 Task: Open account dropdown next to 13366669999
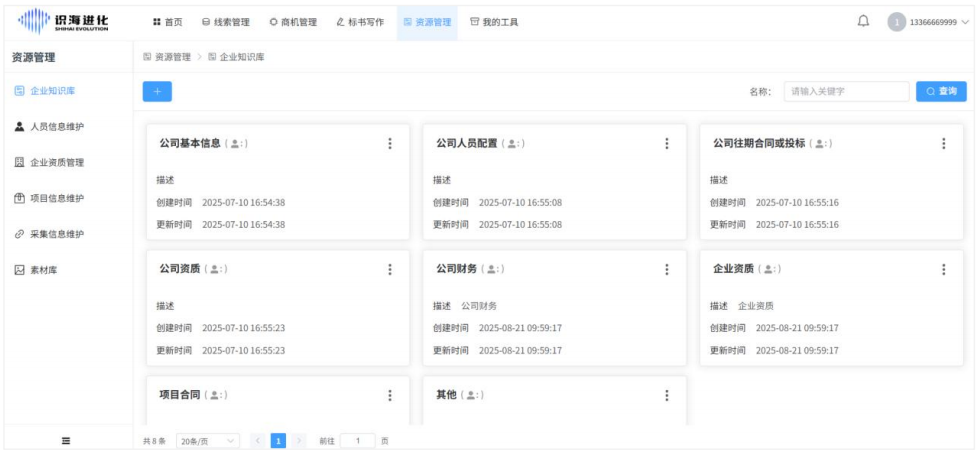965,22
